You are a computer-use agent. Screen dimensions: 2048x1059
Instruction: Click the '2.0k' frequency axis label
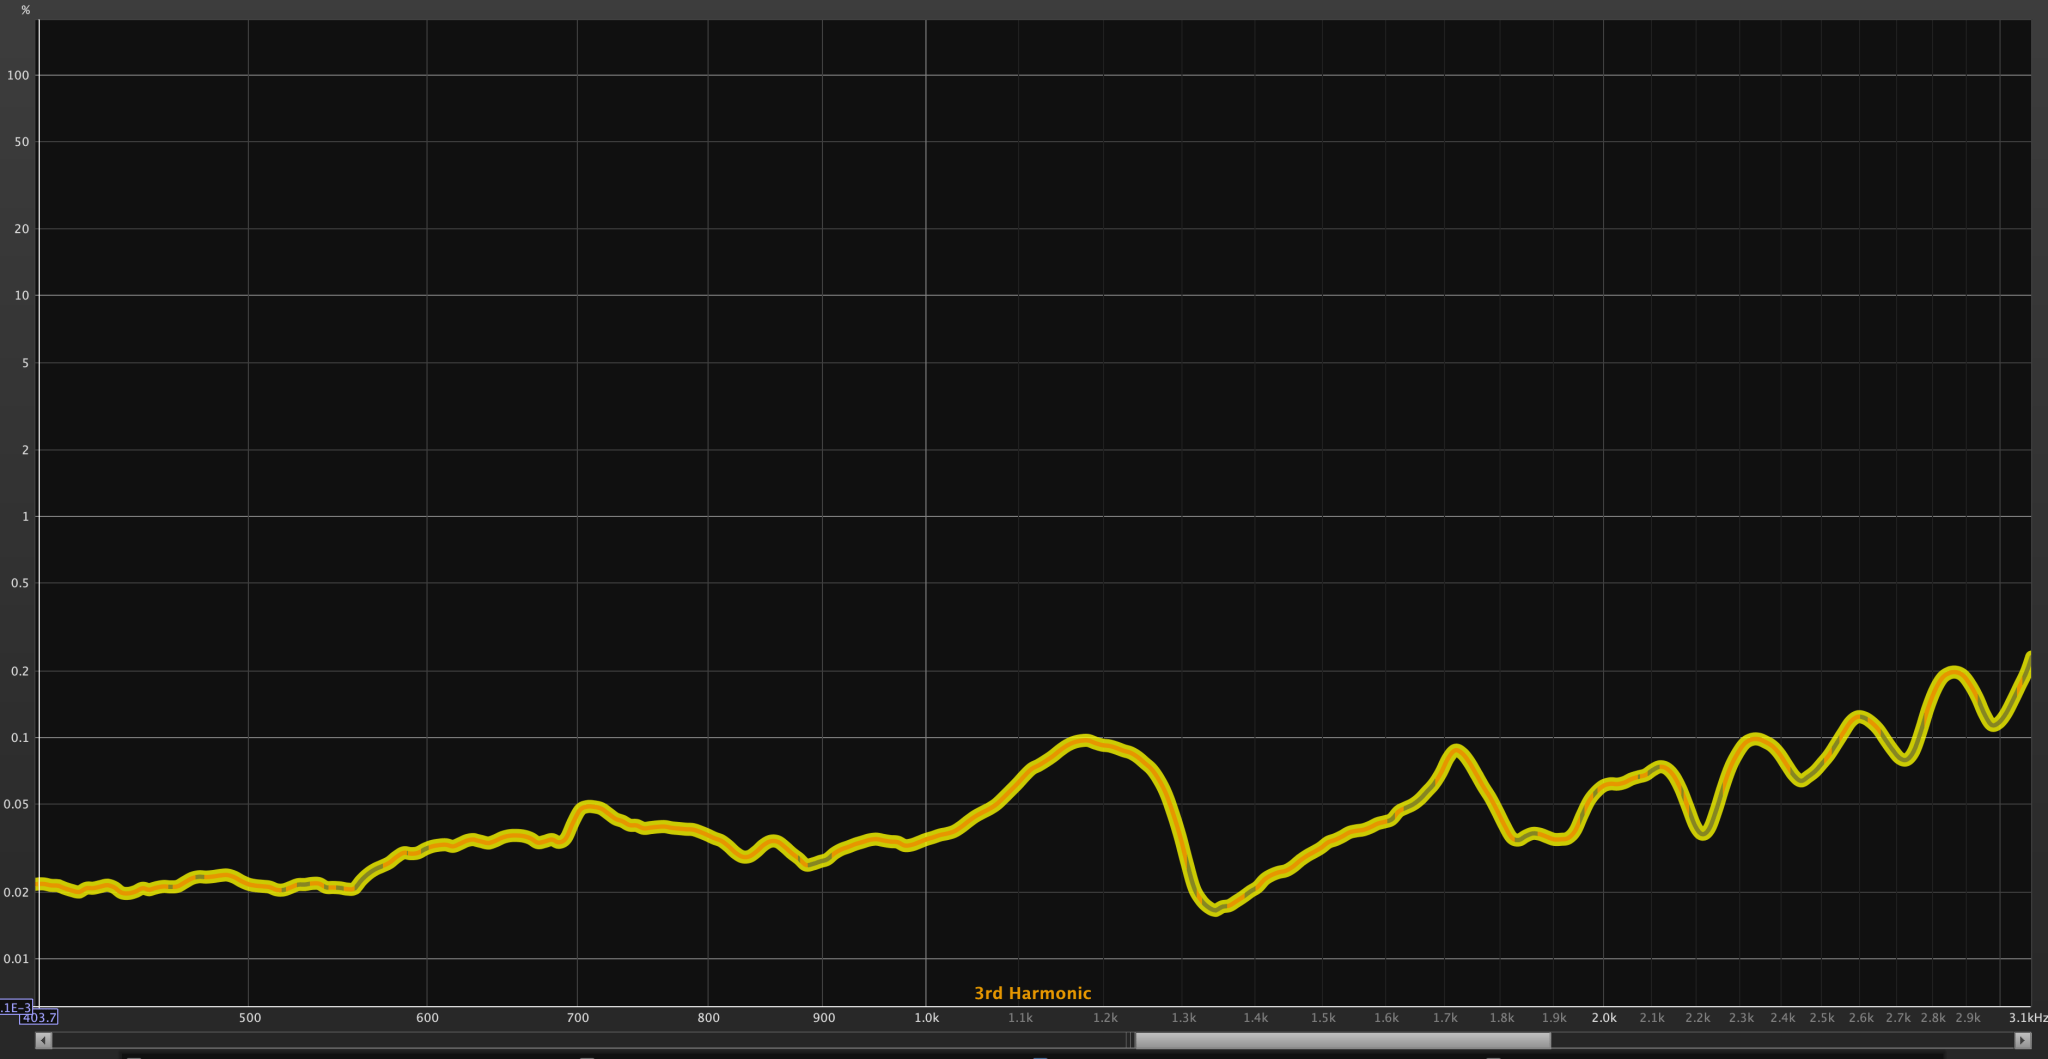[1604, 1018]
